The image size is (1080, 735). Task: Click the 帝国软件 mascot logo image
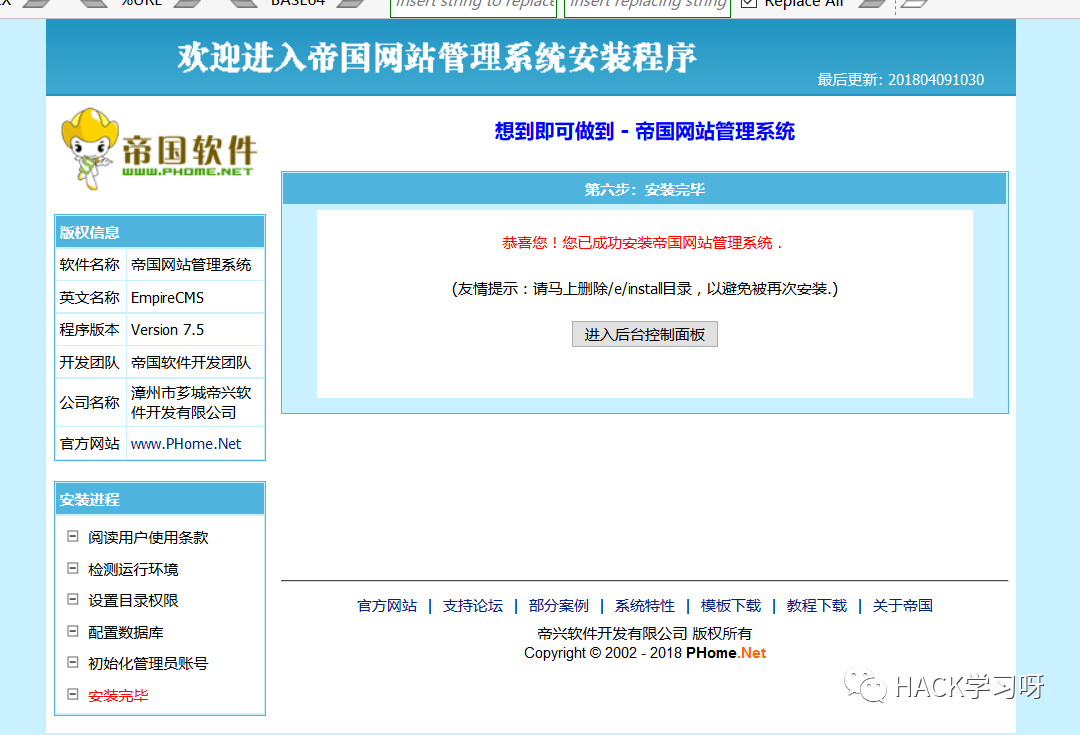click(x=158, y=149)
